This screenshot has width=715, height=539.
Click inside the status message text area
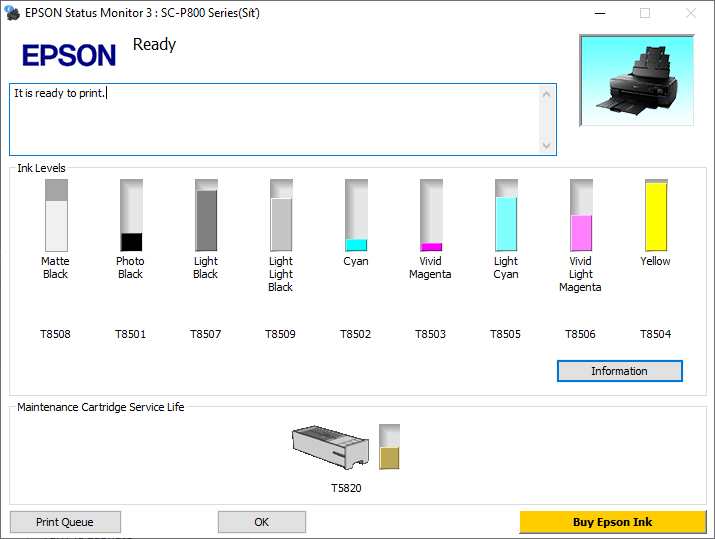(x=275, y=120)
